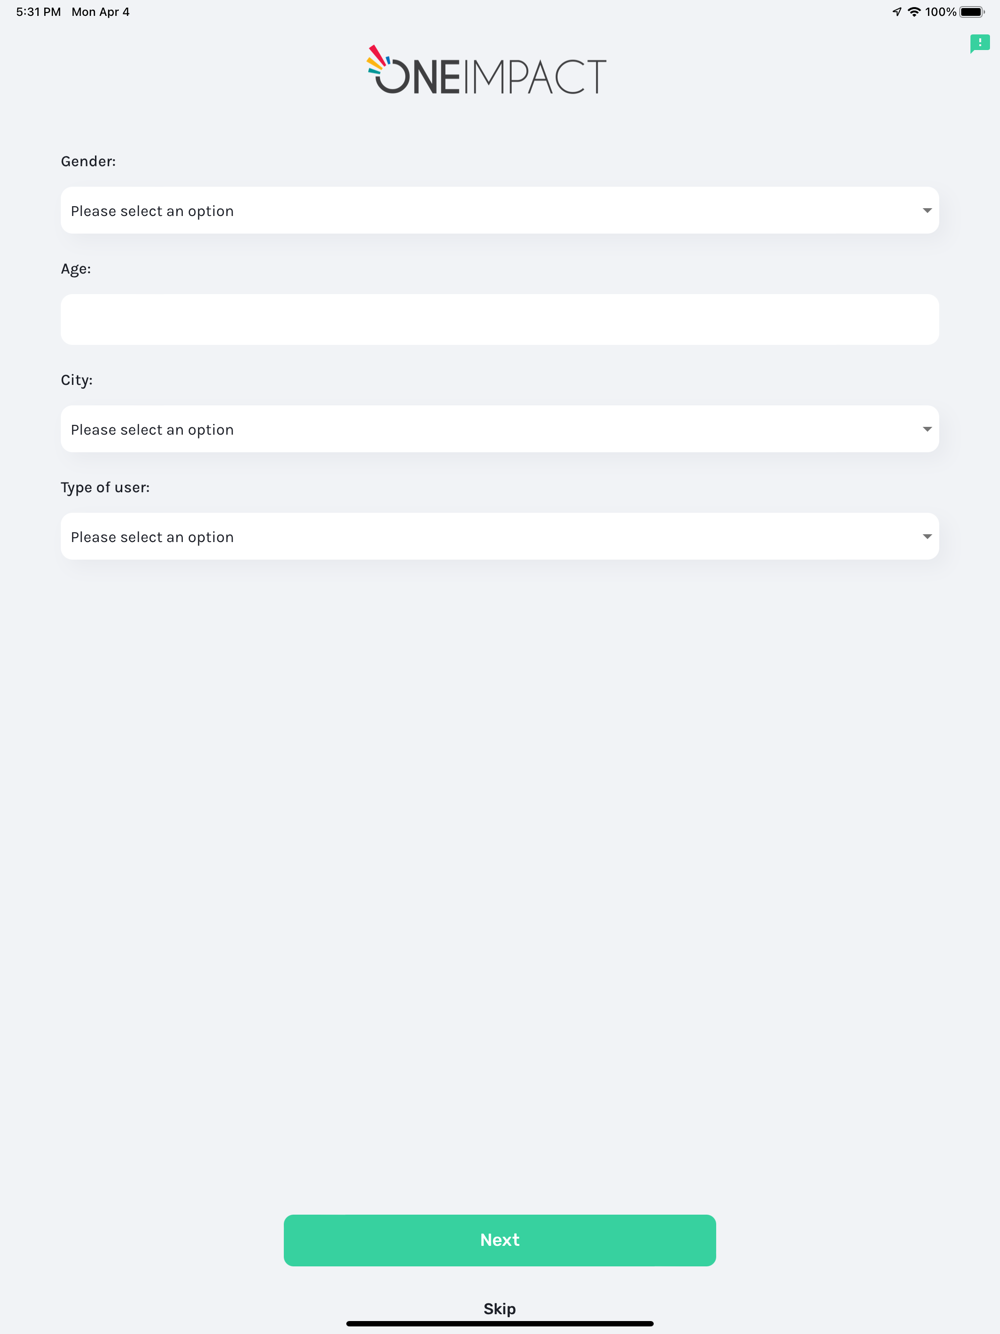Expand the Type of user dropdown
This screenshot has height=1334, width=1000.
point(499,537)
